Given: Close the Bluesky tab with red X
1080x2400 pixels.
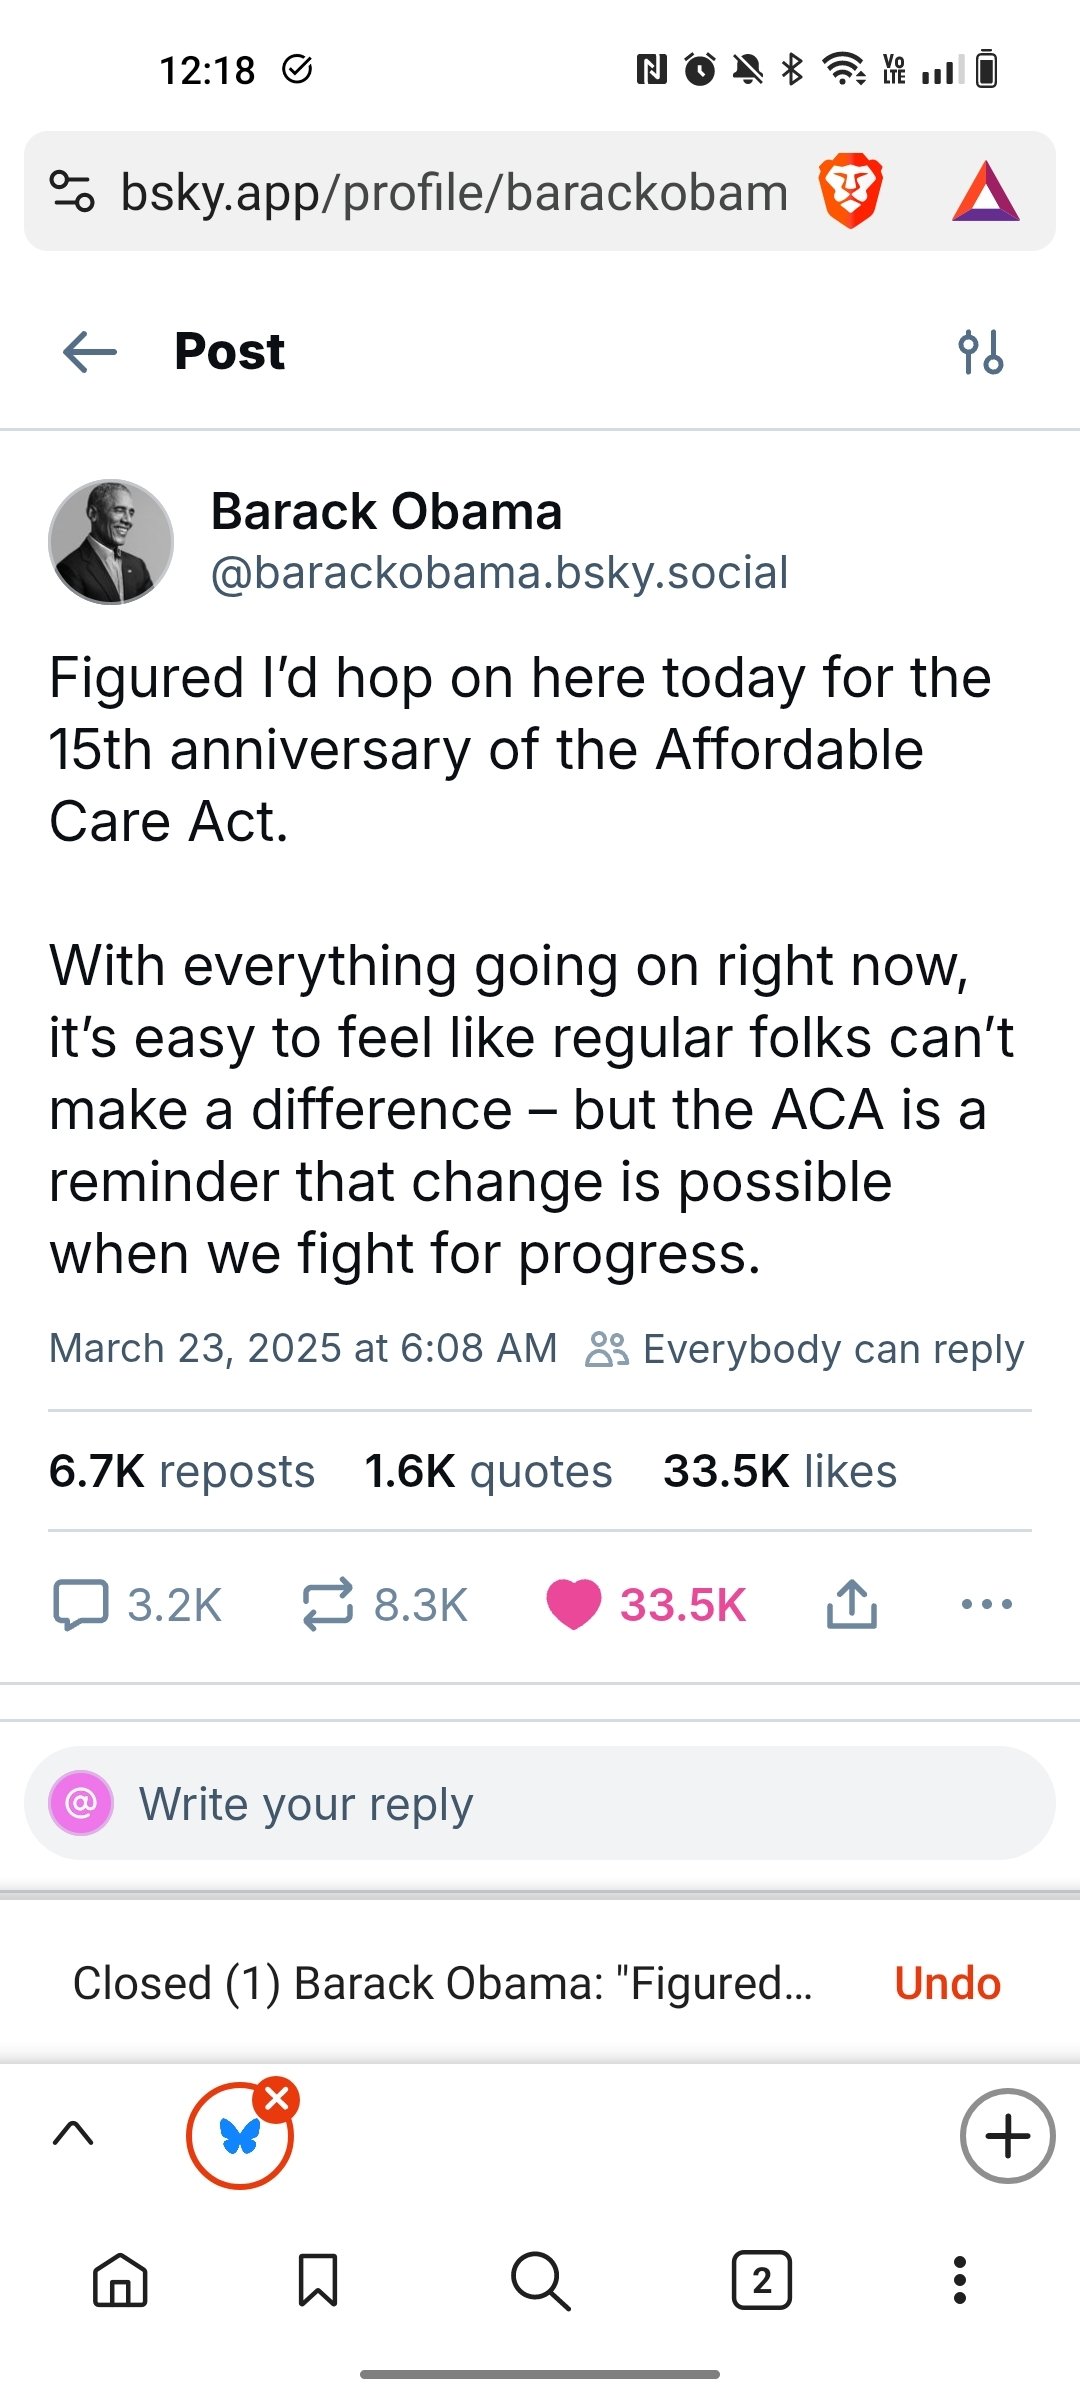Looking at the screenshot, I should point(277,2099).
